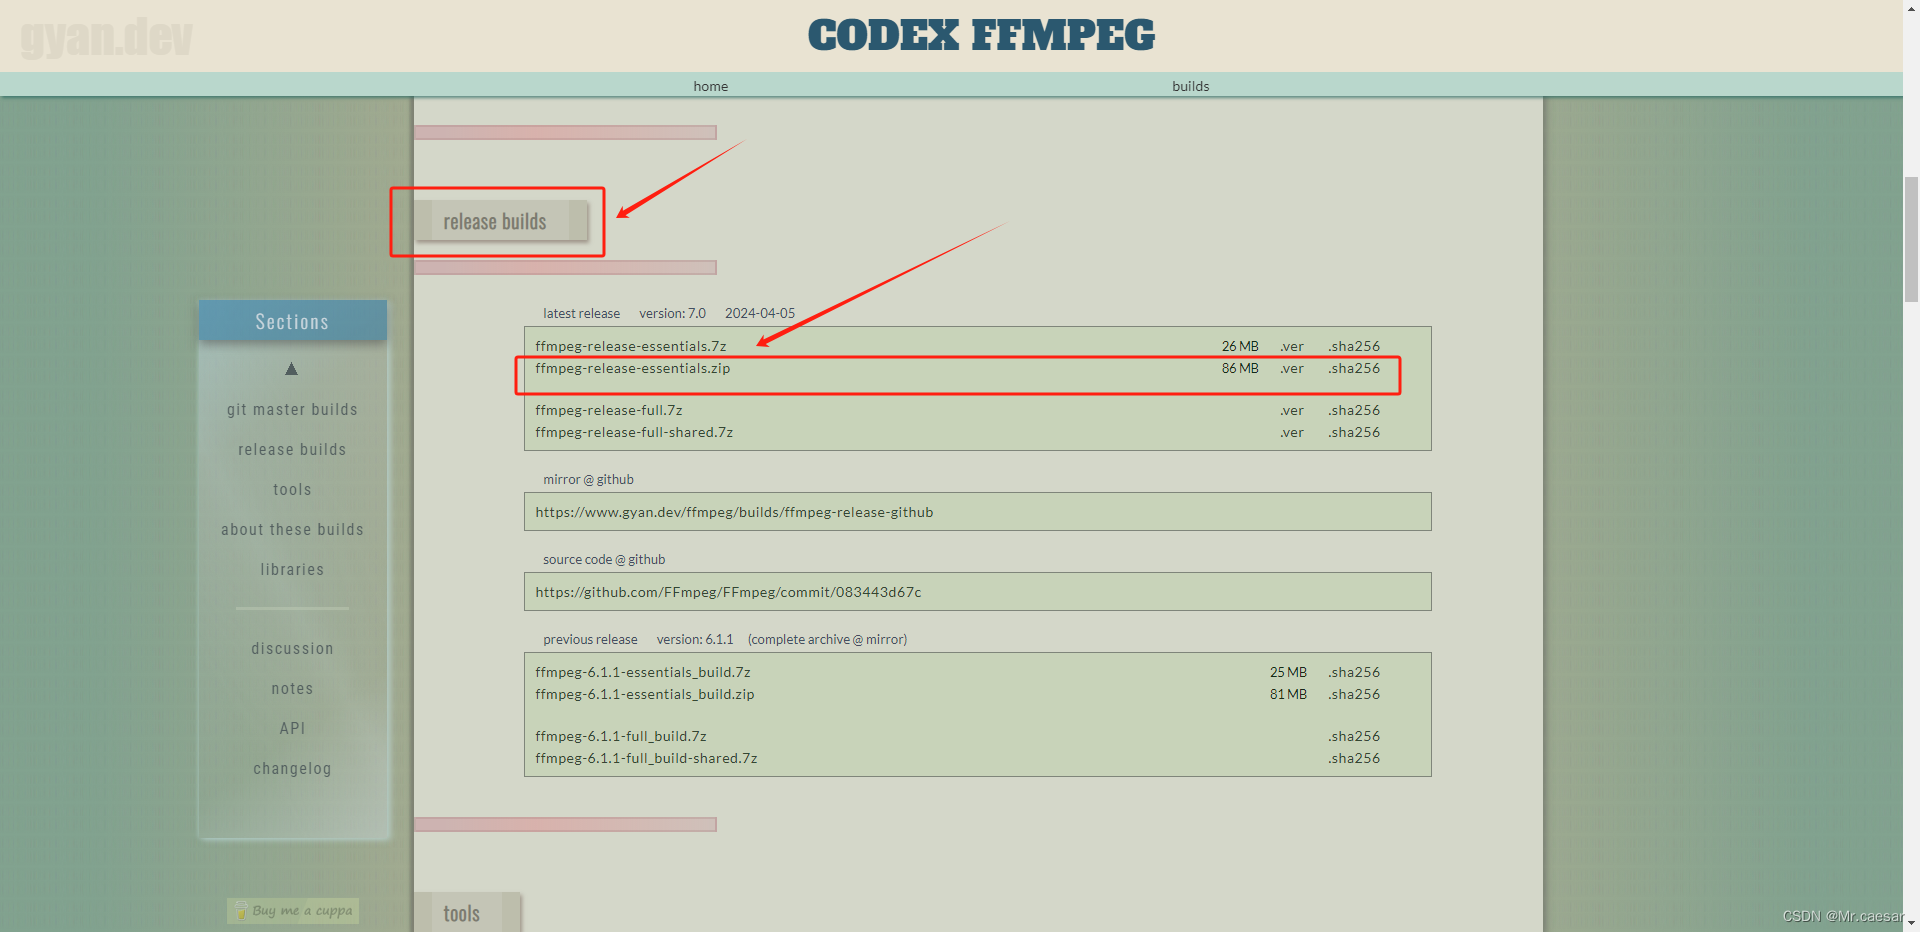Open the sha256 link for ffmpeg-release-full.7z
Screen dimensions: 1920x932
coord(1354,410)
